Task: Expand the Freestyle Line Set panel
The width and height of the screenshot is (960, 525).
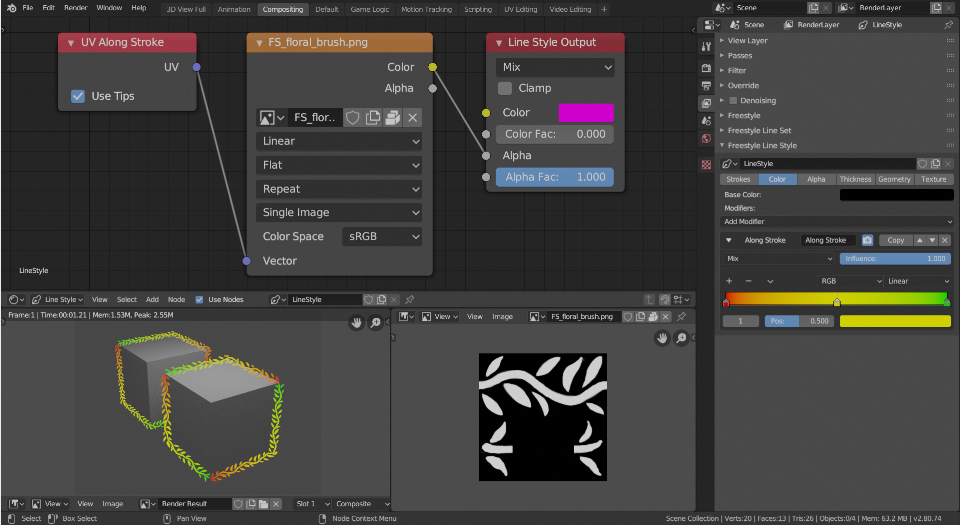Action: click(x=759, y=130)
